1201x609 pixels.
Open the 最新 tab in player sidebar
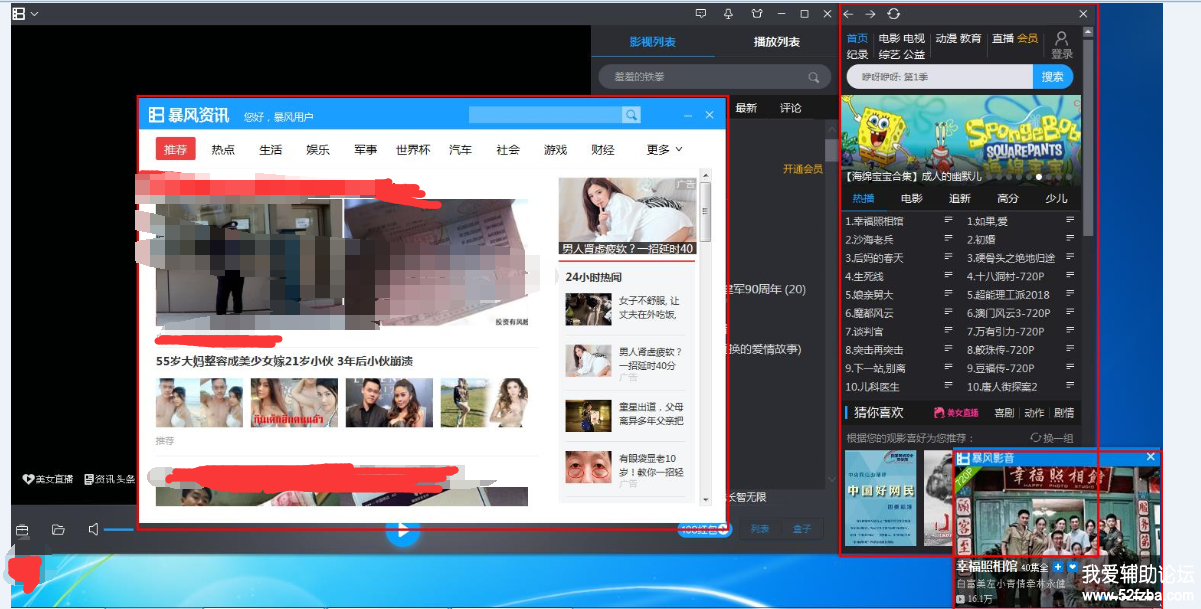pos(746,108)
